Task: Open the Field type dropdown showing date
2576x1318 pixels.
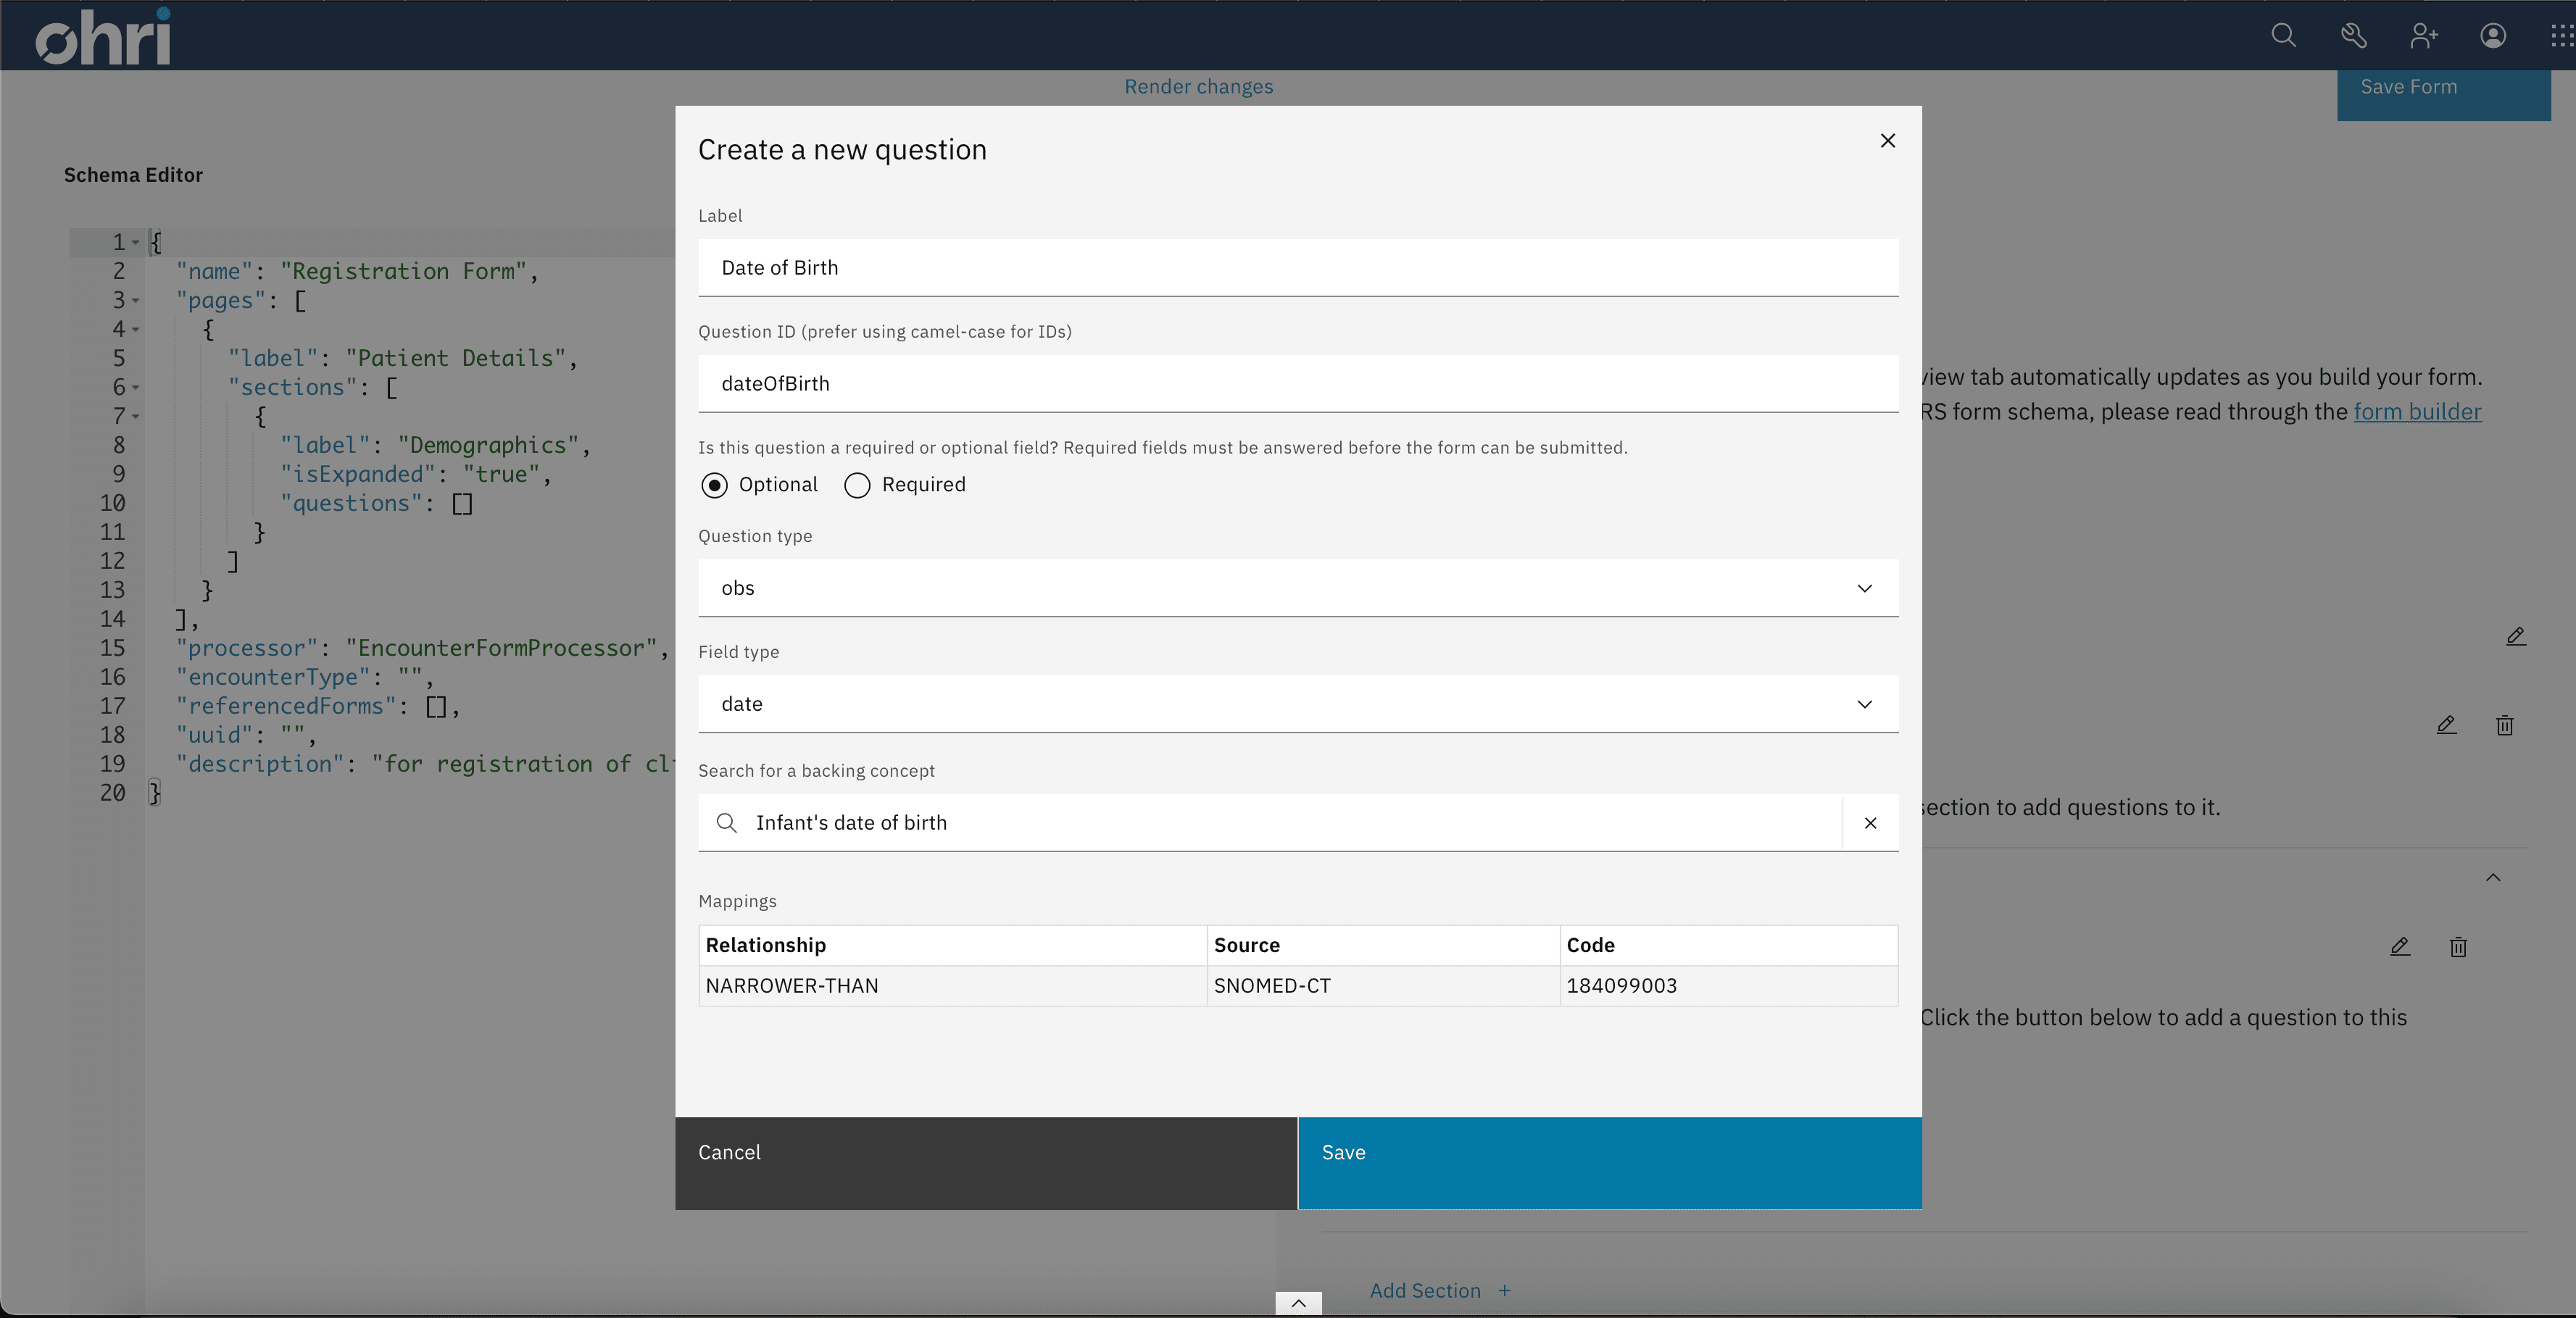Action: pyautogui.click(x=1298, y=704)
